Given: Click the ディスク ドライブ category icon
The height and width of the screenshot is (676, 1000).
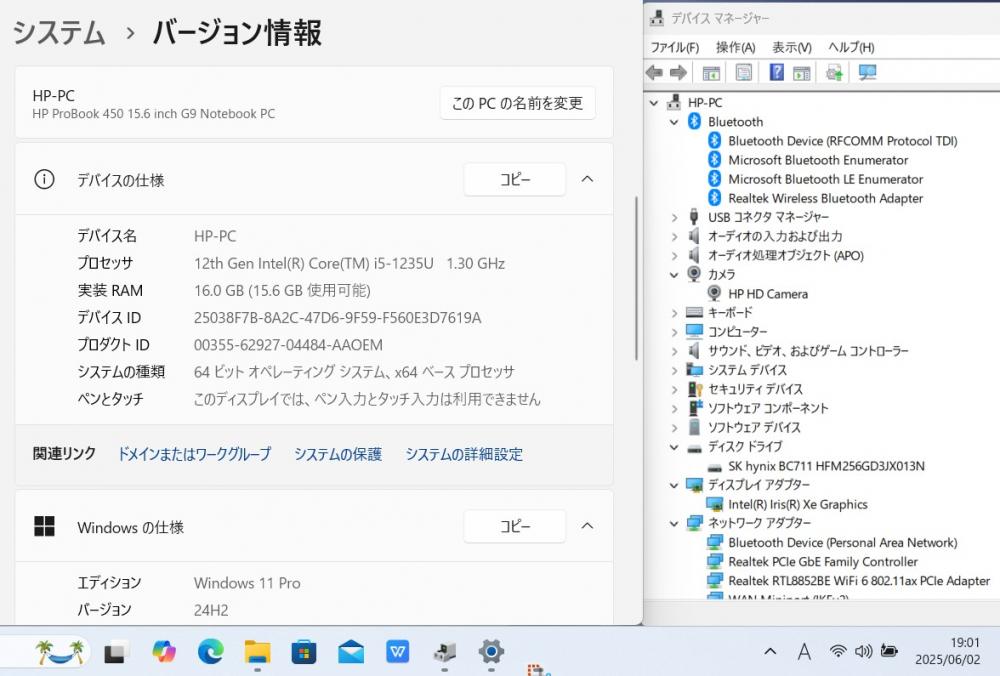Looking at the screenshot, I should click(695, 448).
